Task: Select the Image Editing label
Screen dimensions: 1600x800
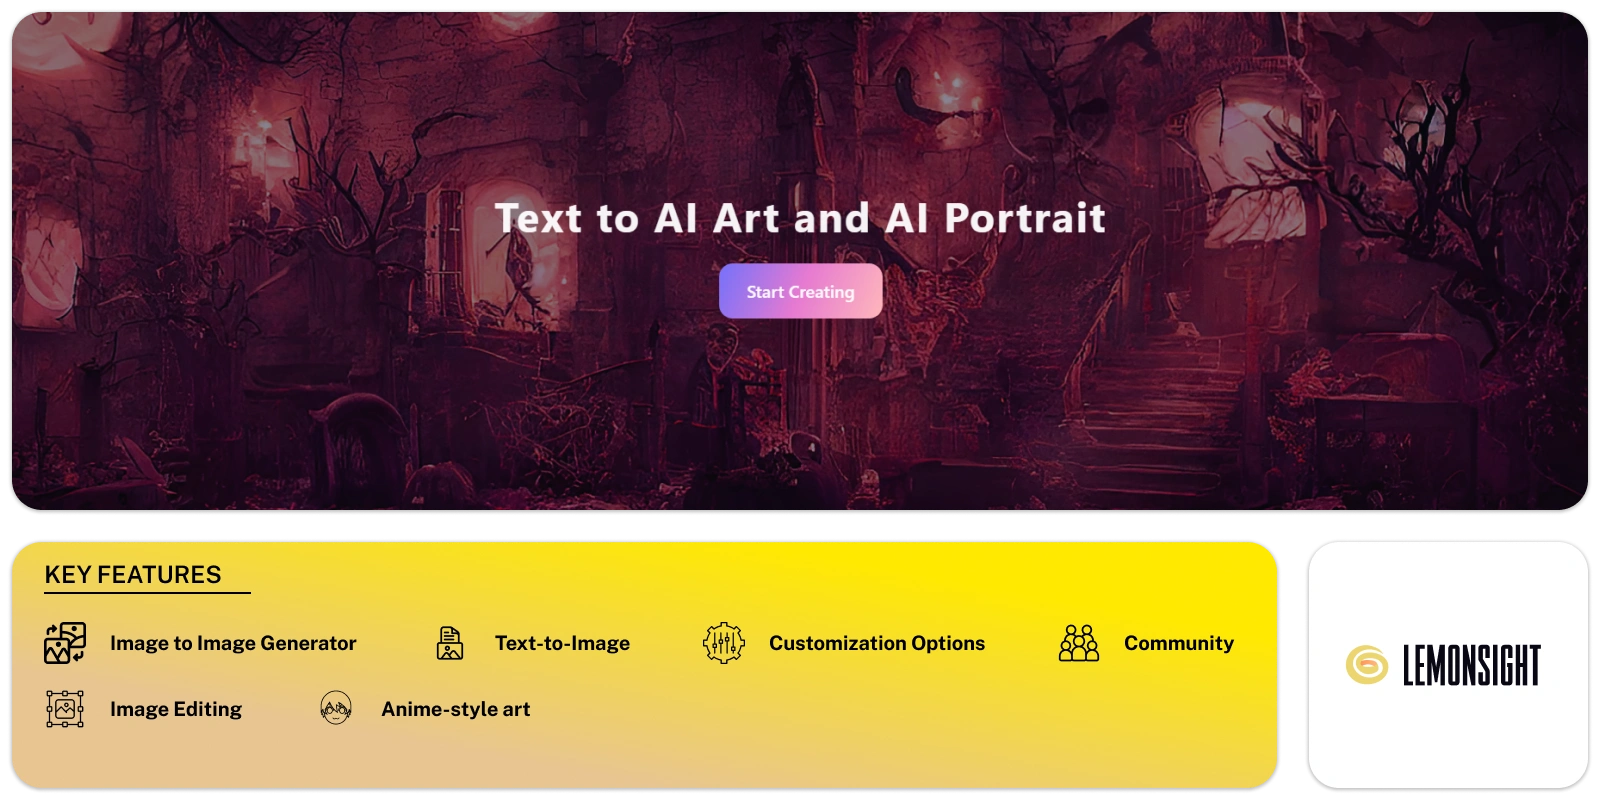Action: (176, 709)
